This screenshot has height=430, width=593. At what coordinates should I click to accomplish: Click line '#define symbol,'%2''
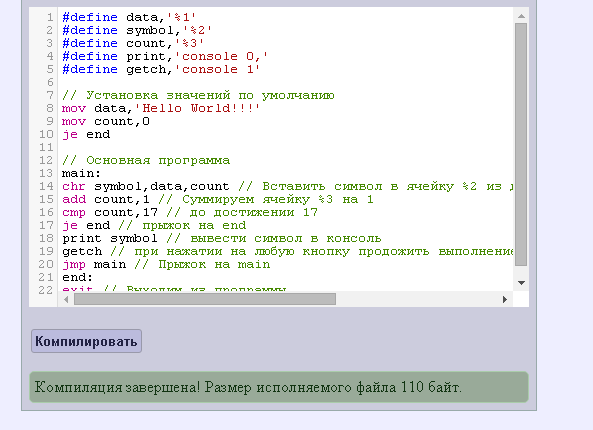tap(137, 30)
